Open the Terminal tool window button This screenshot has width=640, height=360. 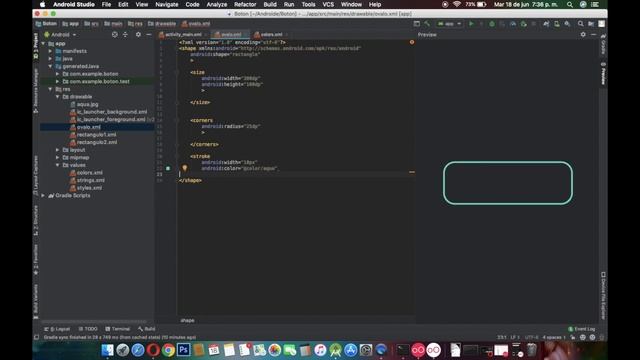pyautogui.click(x=118, y=329)
